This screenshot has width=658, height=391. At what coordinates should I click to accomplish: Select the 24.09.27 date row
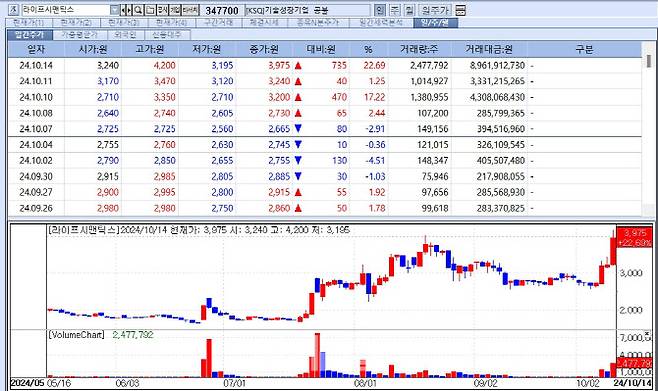325,192
